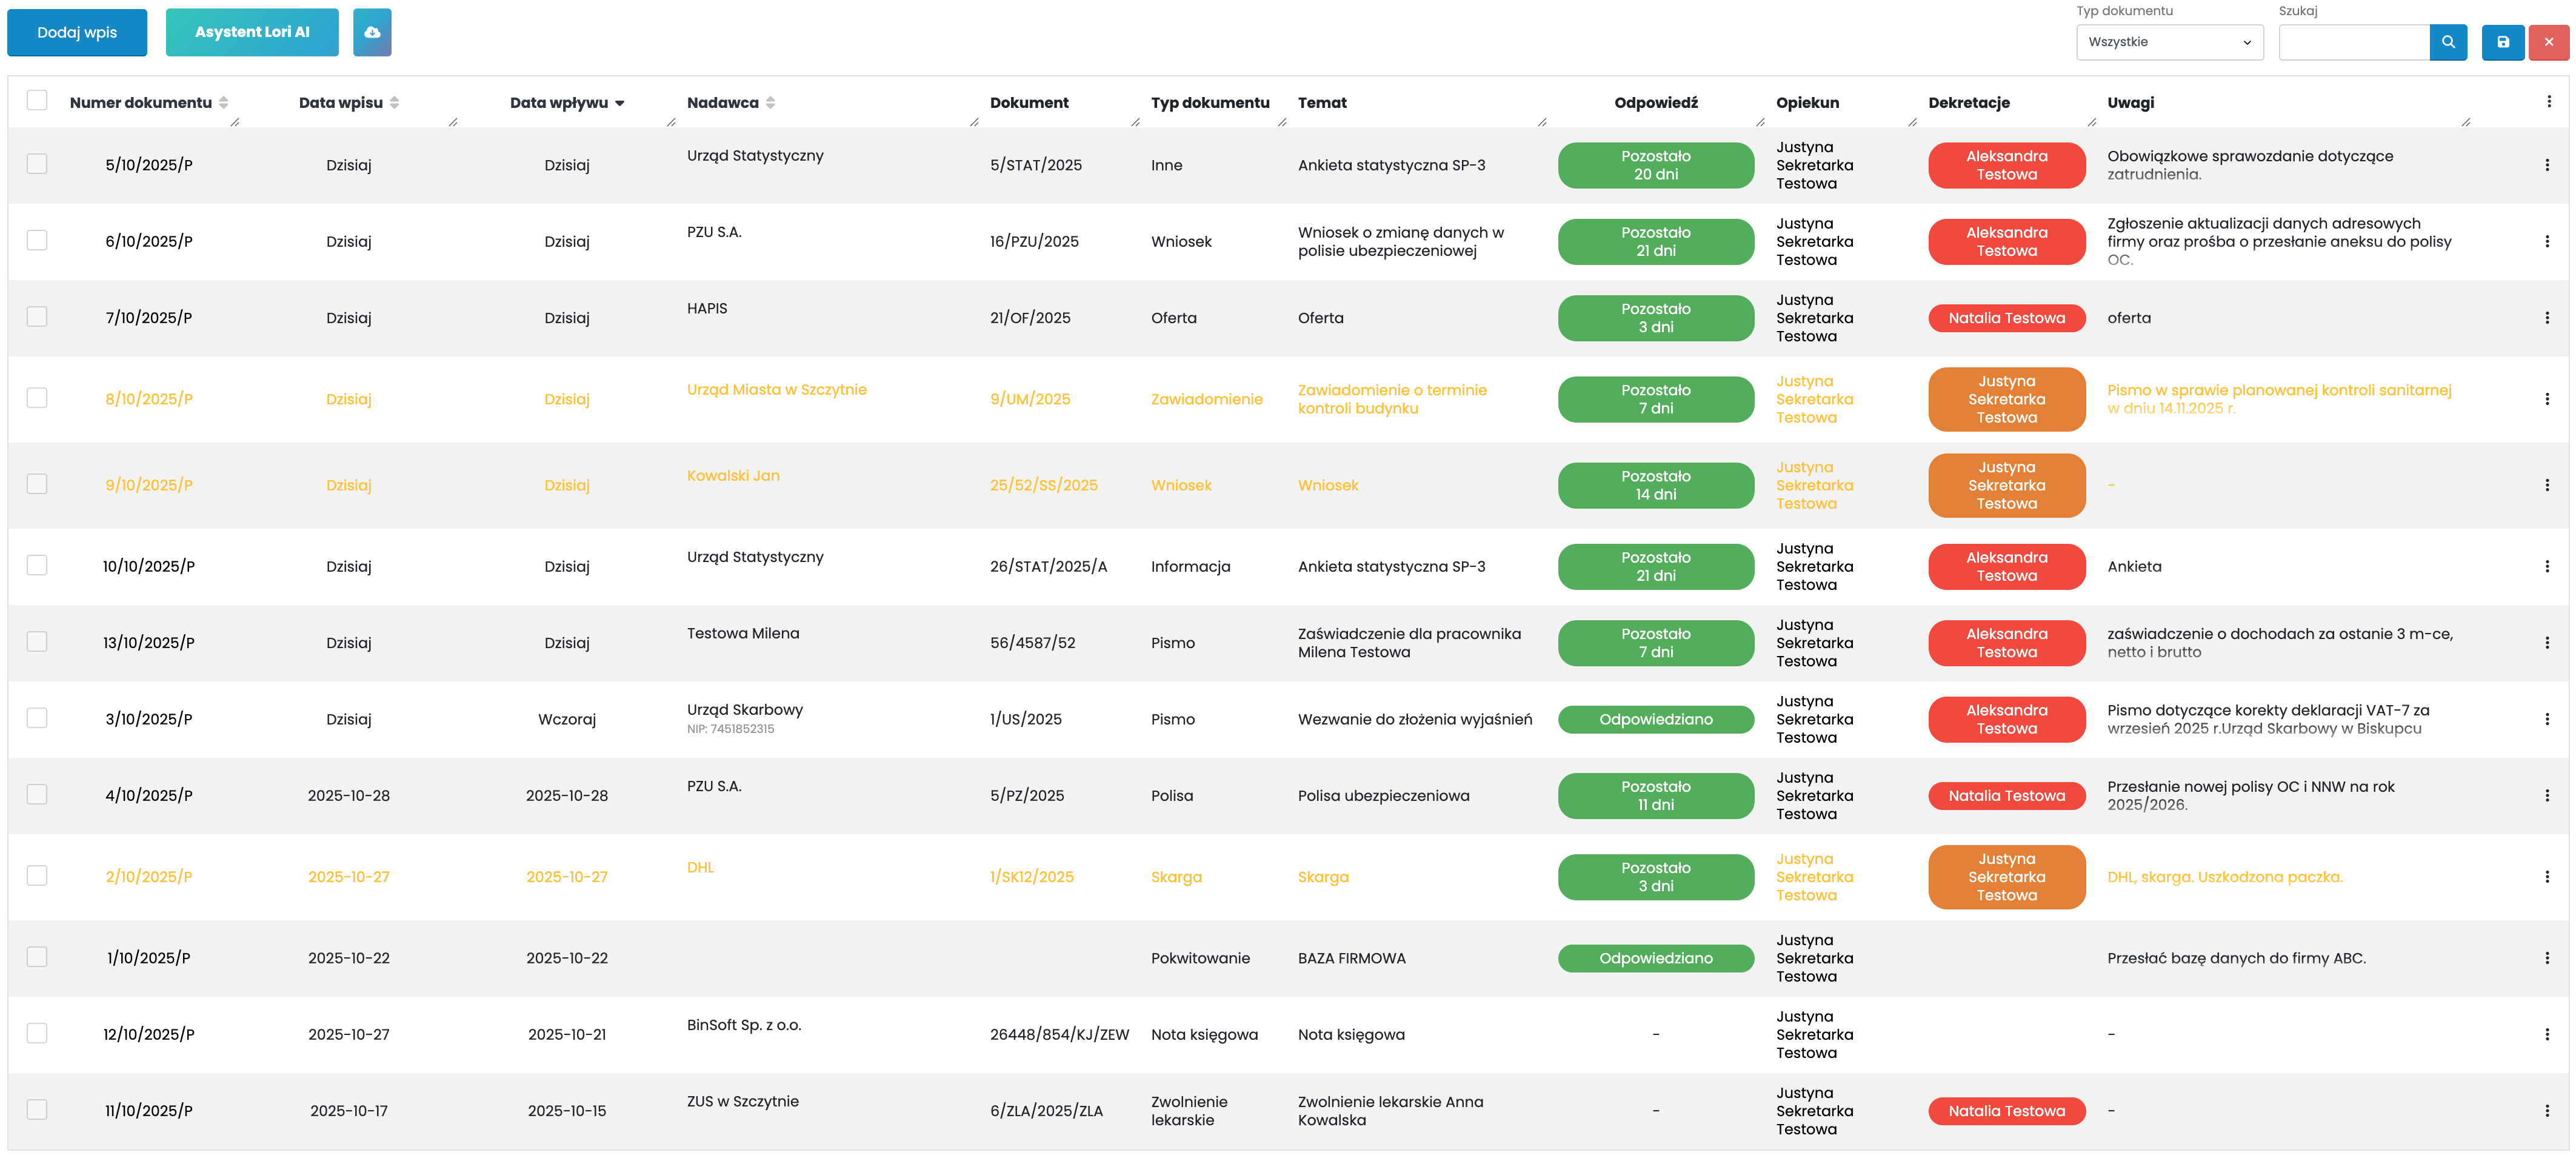The height and width of the screenshot is (1158, 2576).
Task: Open column options kebab in table header
Action: point(2548,102)
